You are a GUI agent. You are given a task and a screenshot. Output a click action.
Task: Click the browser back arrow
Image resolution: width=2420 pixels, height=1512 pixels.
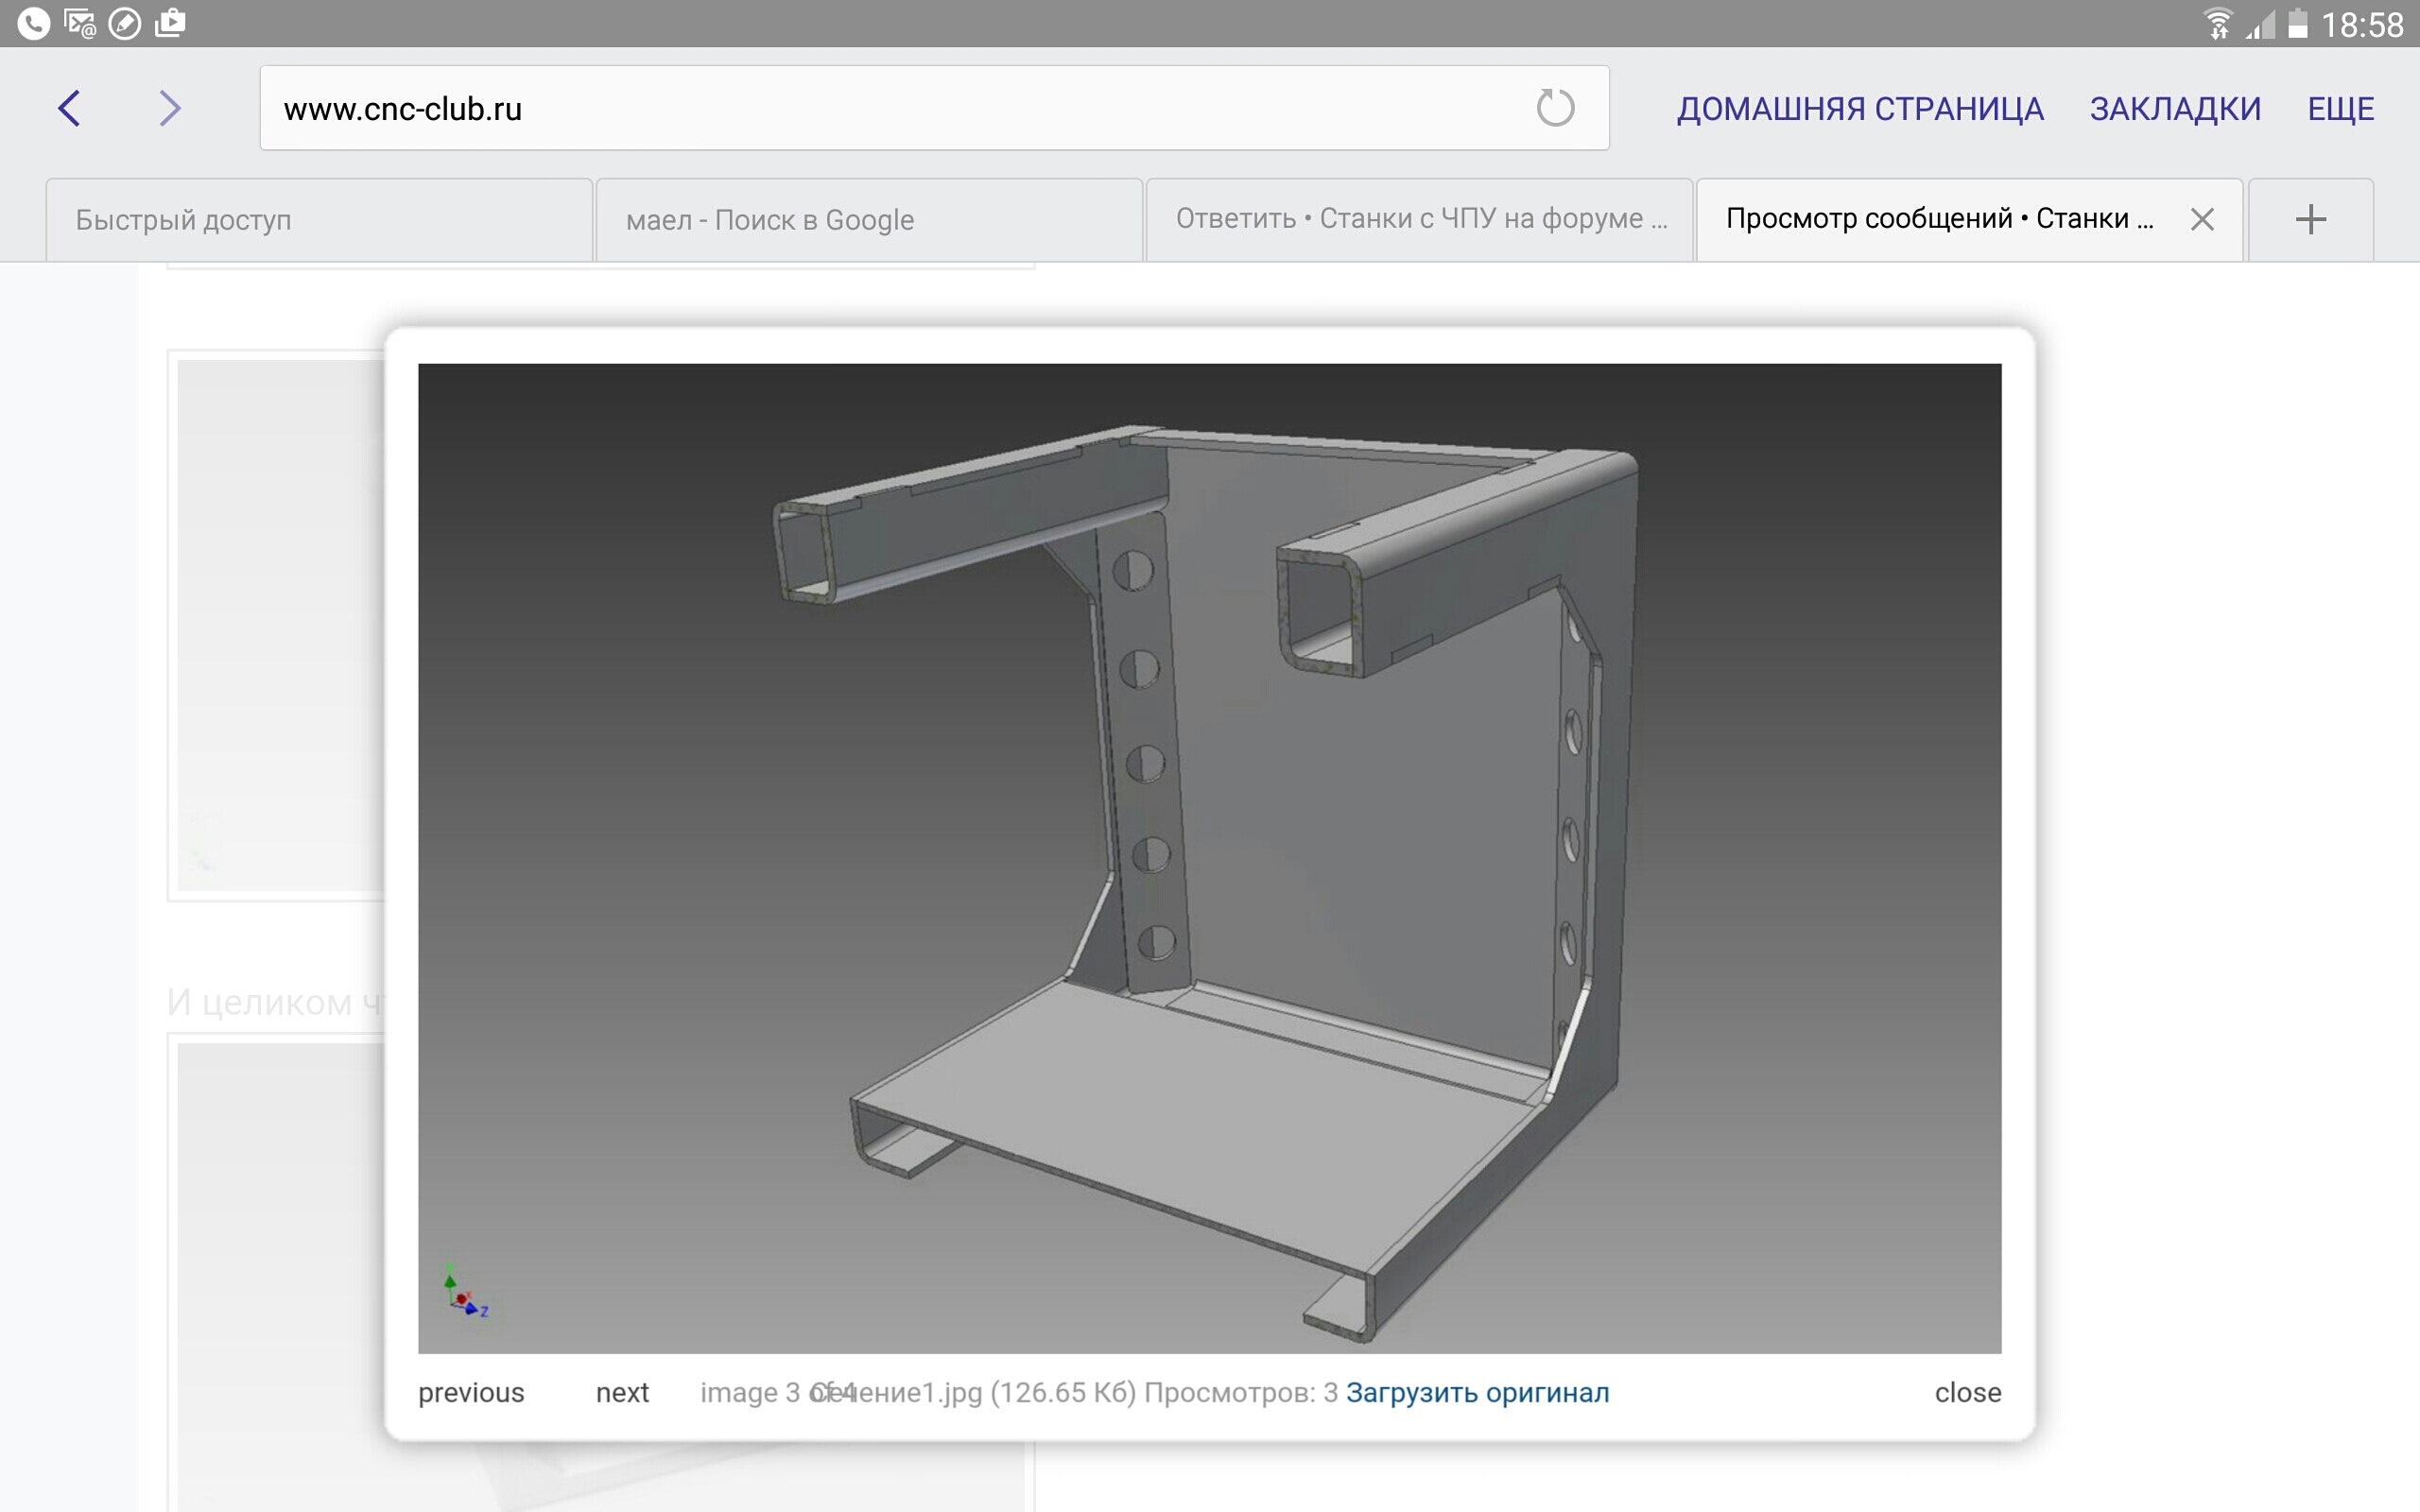pyautogui.click(x=69, y=108)
